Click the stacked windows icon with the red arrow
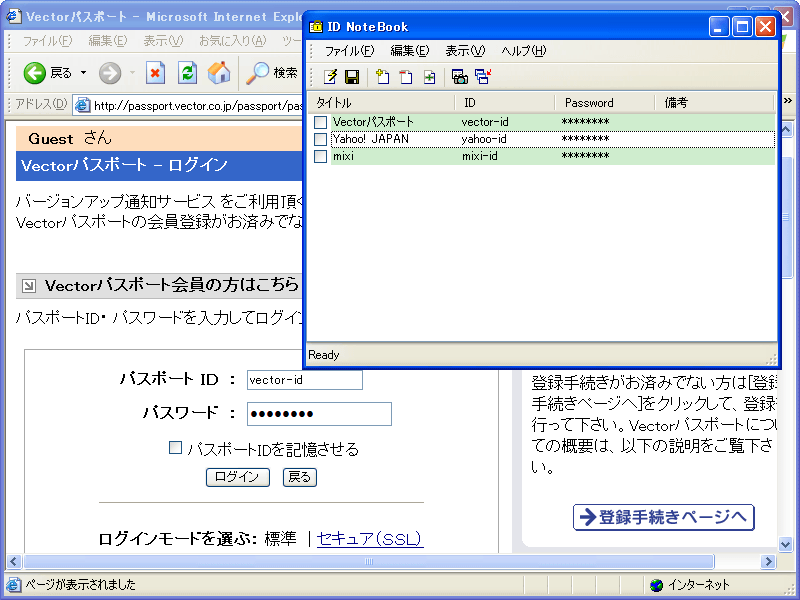Screen dimensions: 800x600 [x=483, y=77]
